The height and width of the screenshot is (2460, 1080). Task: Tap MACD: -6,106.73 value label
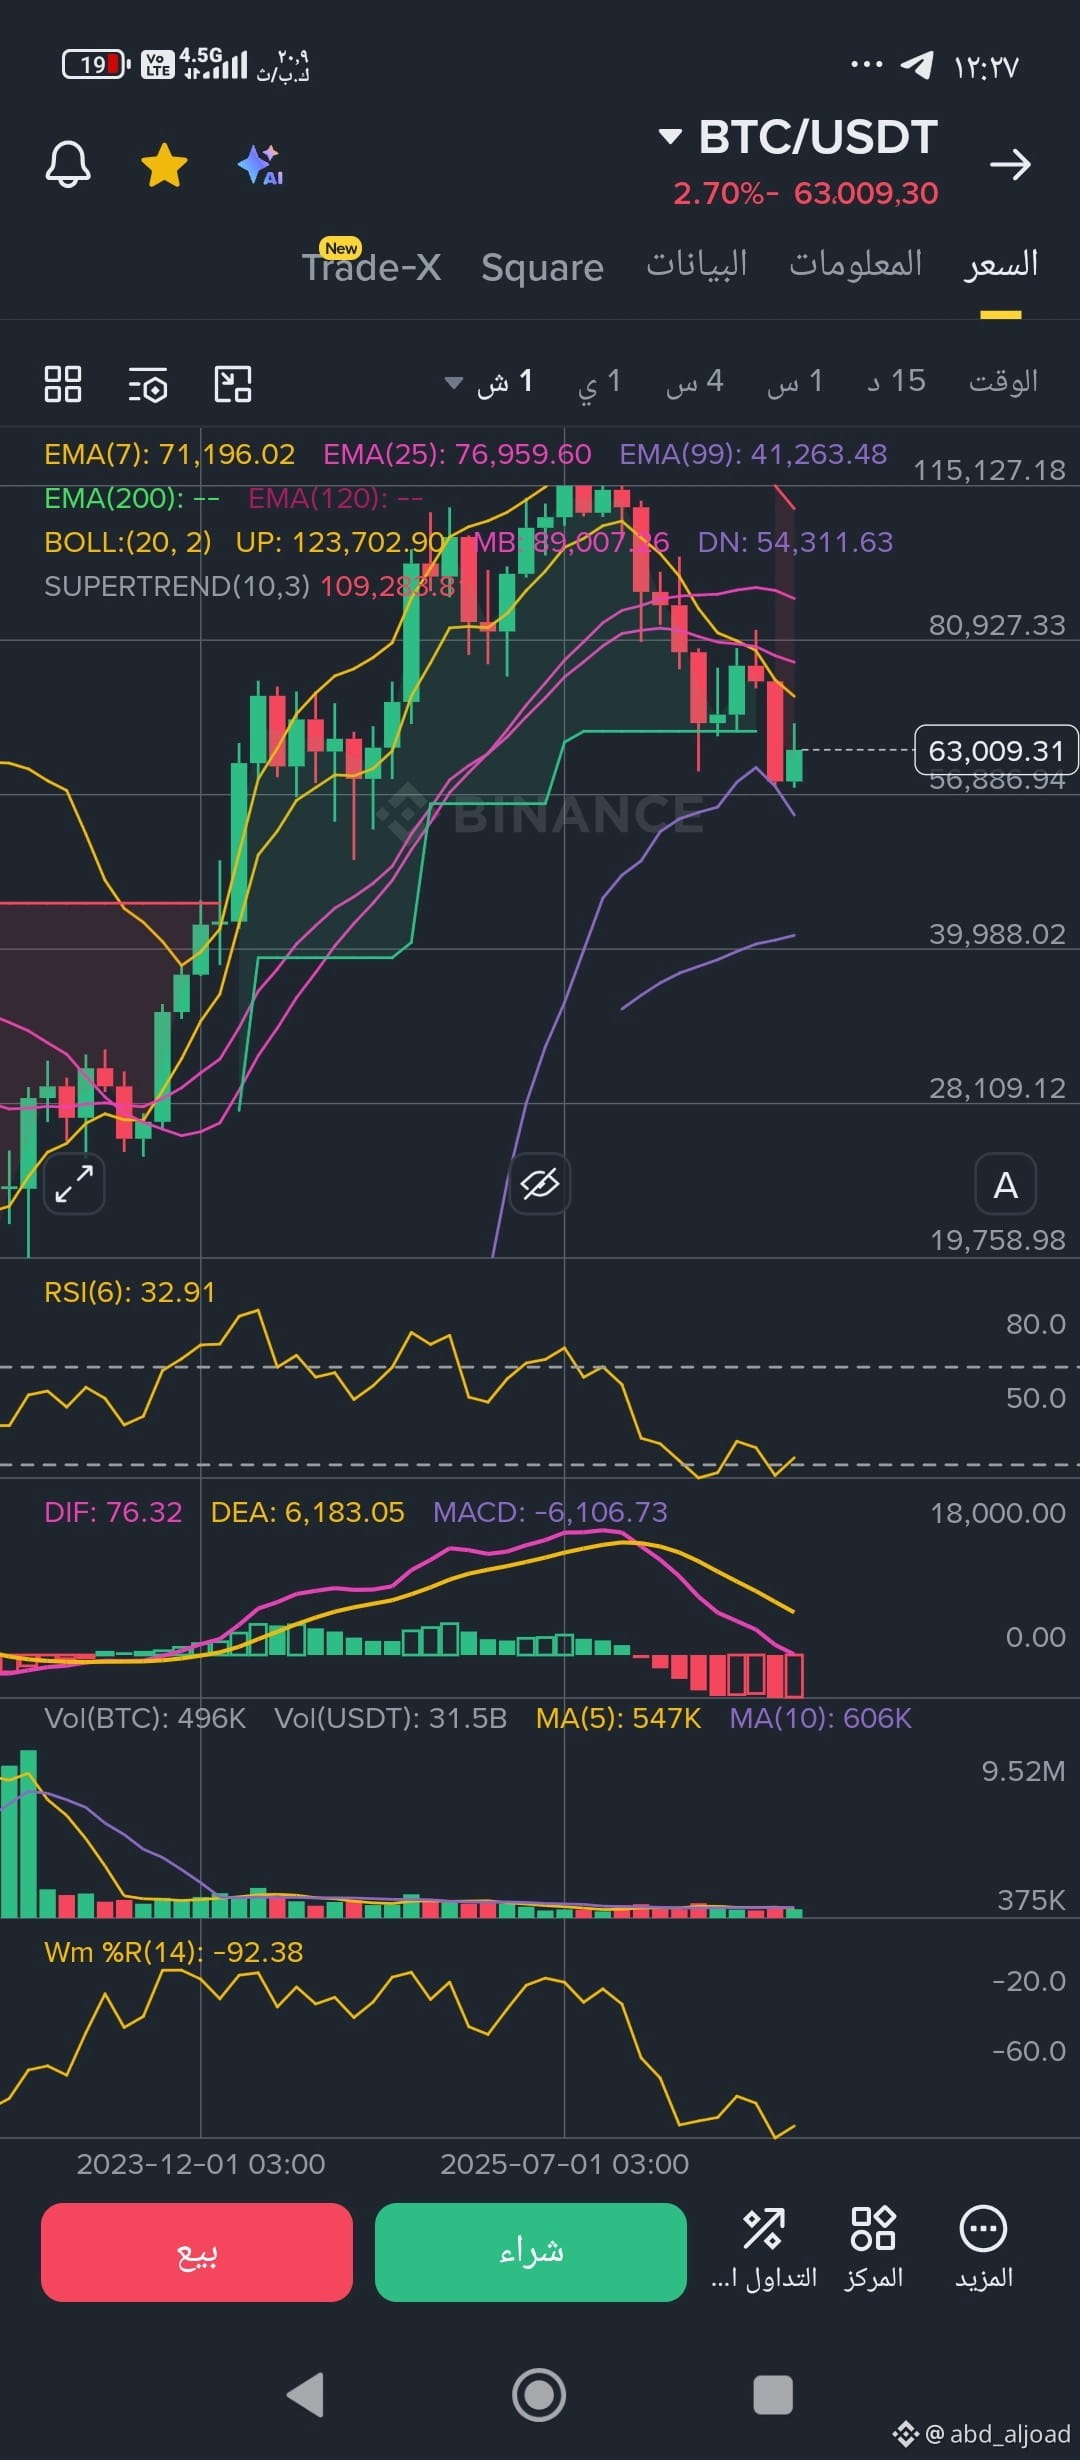click(550, 1512)
